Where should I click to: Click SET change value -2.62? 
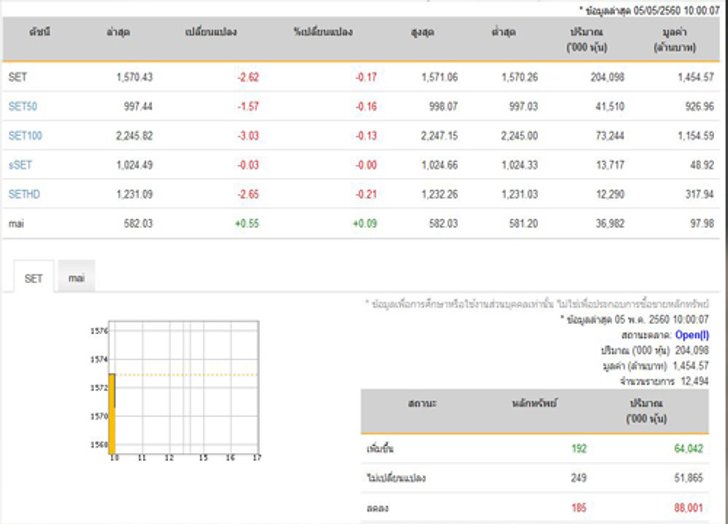[x=248, y=77]
